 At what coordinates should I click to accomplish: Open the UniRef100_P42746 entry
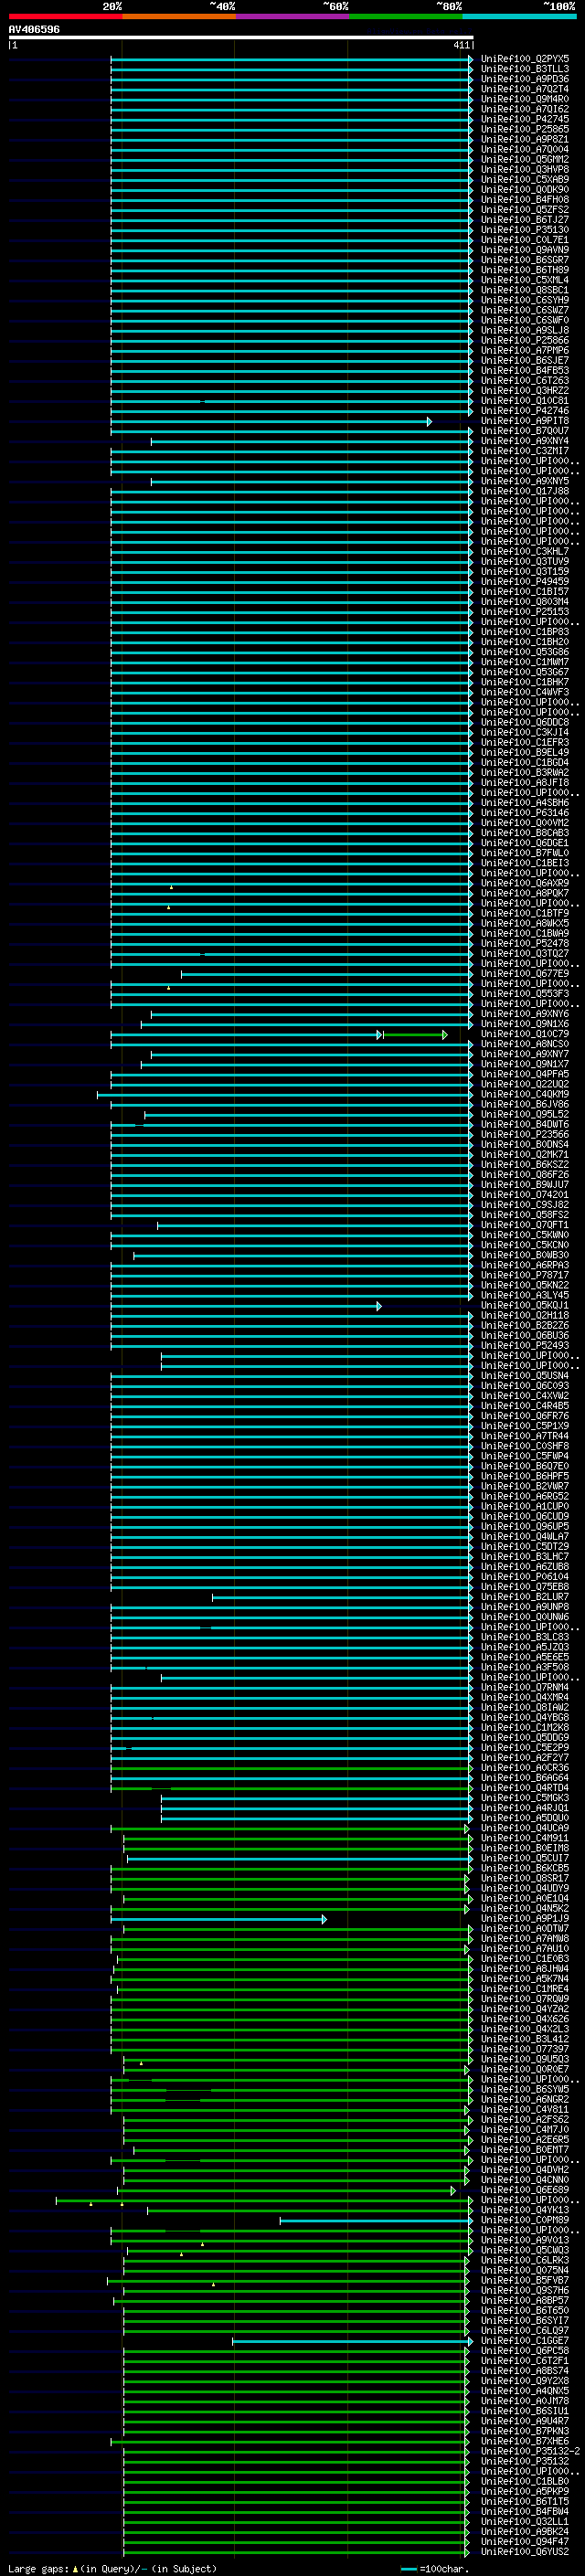point(525,411)
